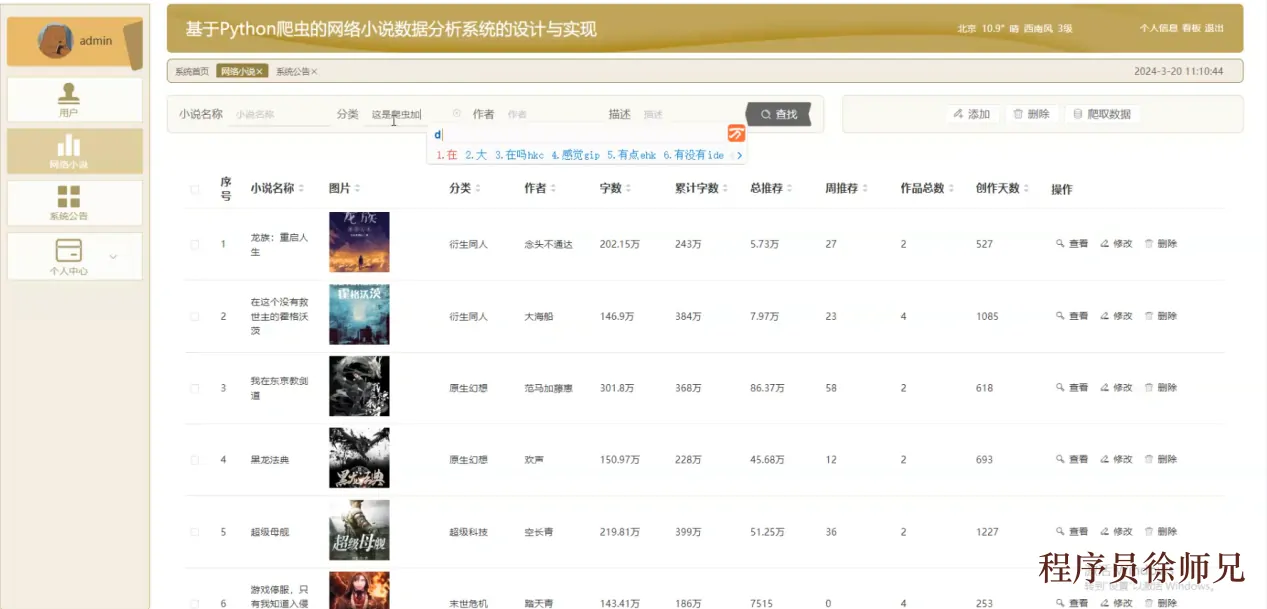Delete the 龙族：重启人生 row

pyautogui.click(x=1160, y=244)
